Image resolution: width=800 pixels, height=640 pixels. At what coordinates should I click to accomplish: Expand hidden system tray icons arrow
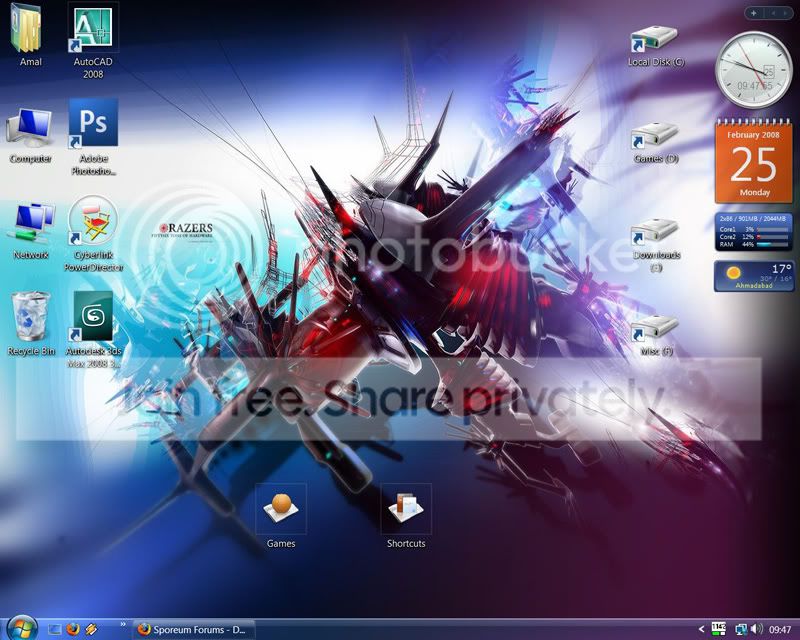(x=702, y=630)
